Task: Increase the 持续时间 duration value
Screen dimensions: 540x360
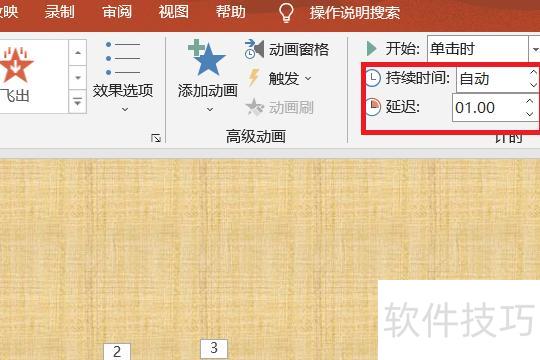Action: [533, 72]
